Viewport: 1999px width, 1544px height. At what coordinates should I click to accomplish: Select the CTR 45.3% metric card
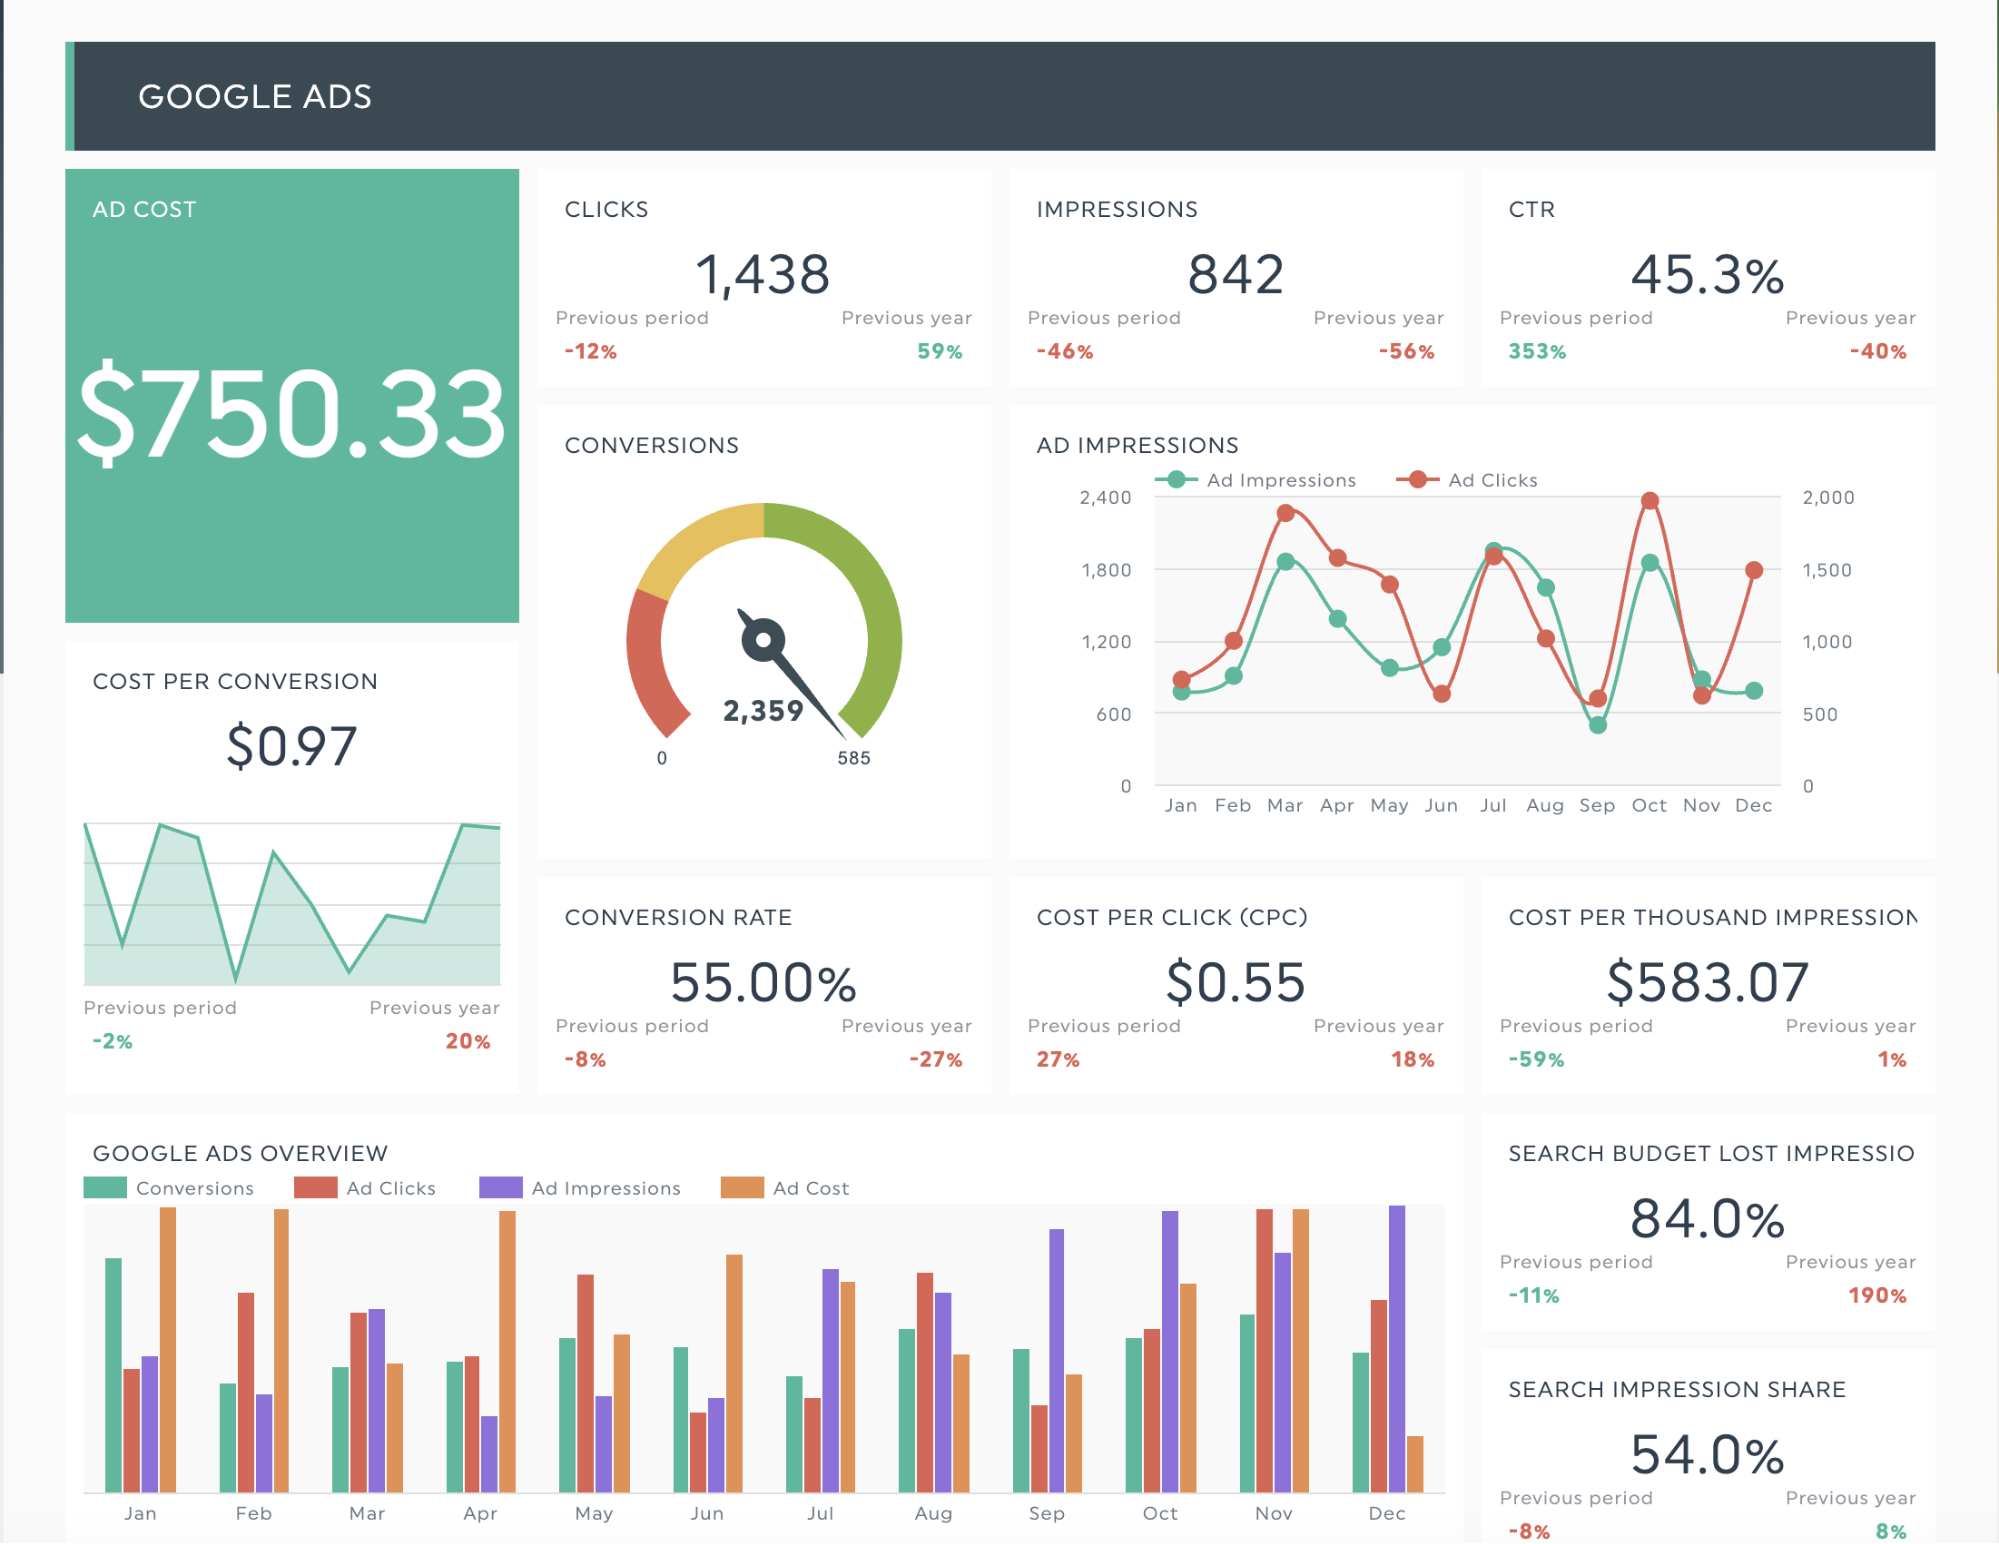(1707, 277)
